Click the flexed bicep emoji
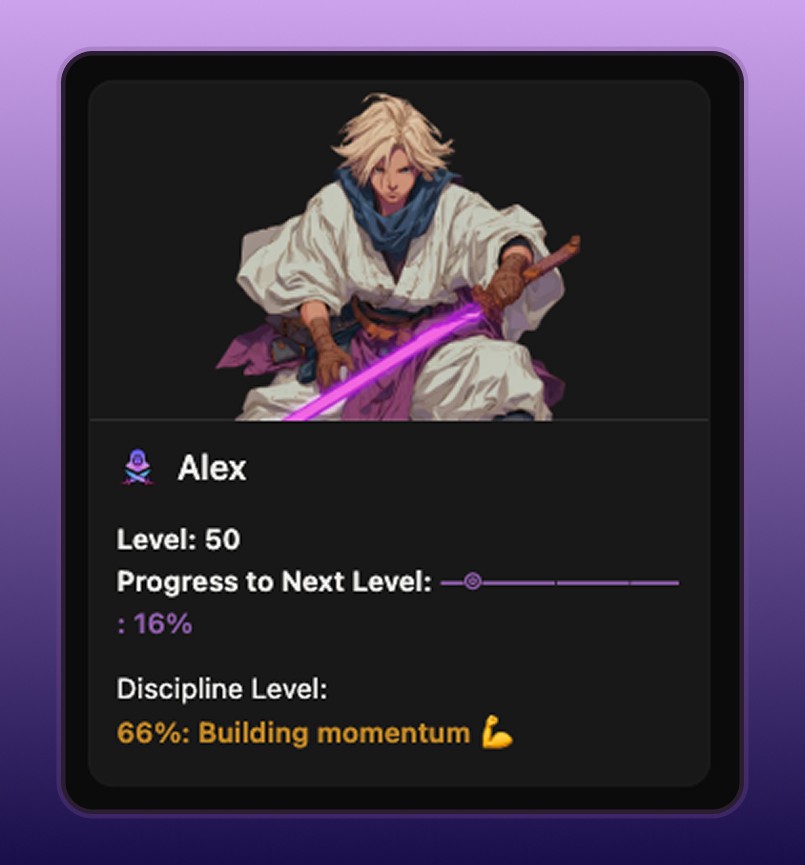805x865 pixels. coord(497,732)
